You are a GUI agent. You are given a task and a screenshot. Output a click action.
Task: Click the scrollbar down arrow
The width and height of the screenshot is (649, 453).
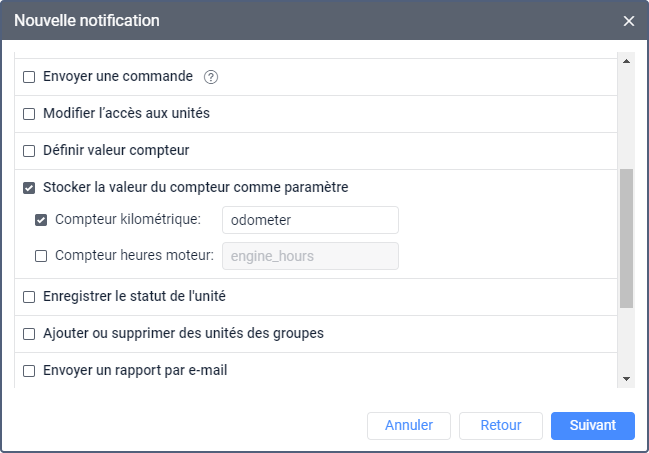click(x=626, y=379)
